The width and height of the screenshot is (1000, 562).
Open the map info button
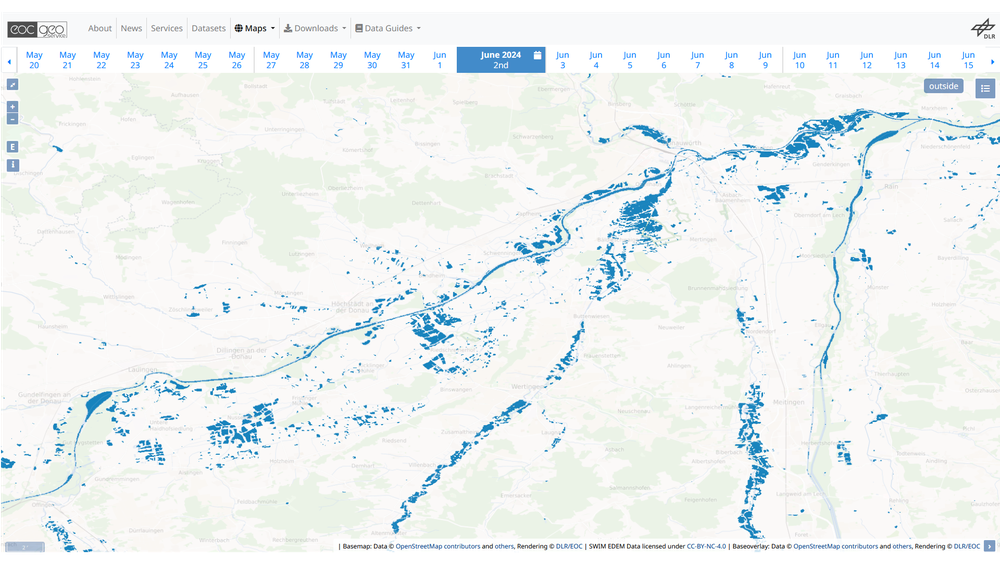tap(12, 164)
